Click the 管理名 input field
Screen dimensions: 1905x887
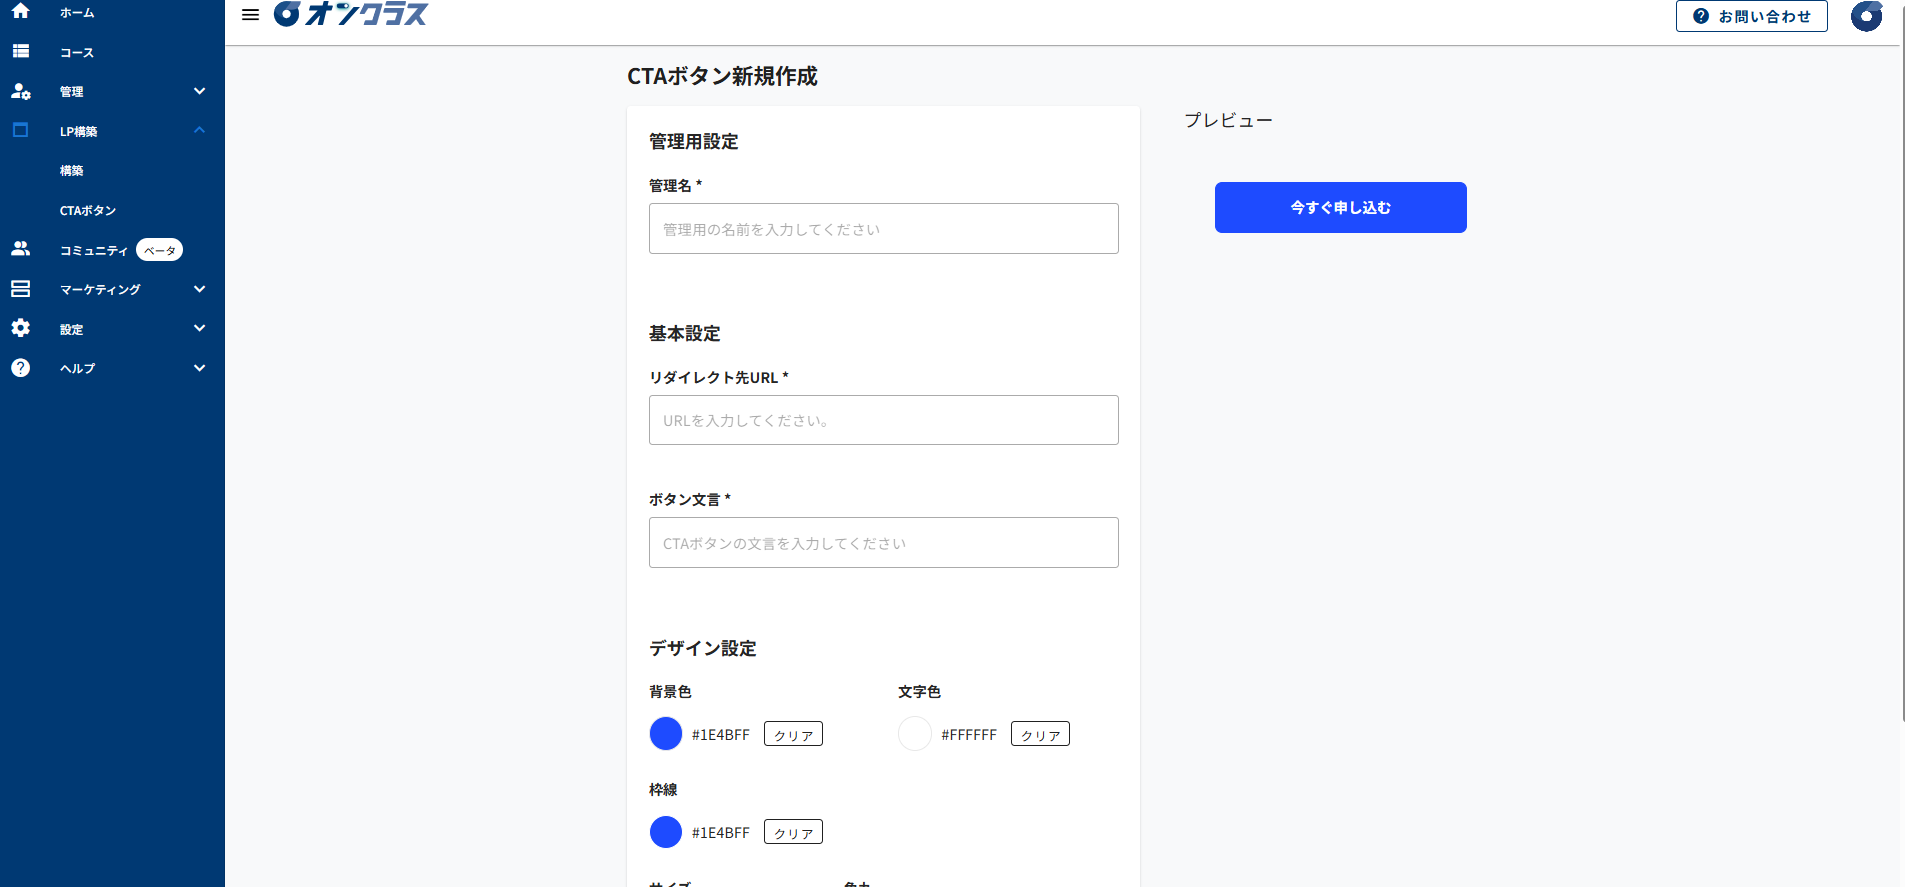[x=883, y=228]
